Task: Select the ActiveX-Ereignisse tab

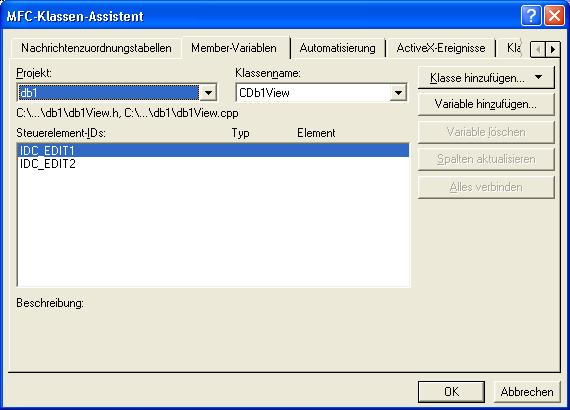Action: [x=441, y=48]
